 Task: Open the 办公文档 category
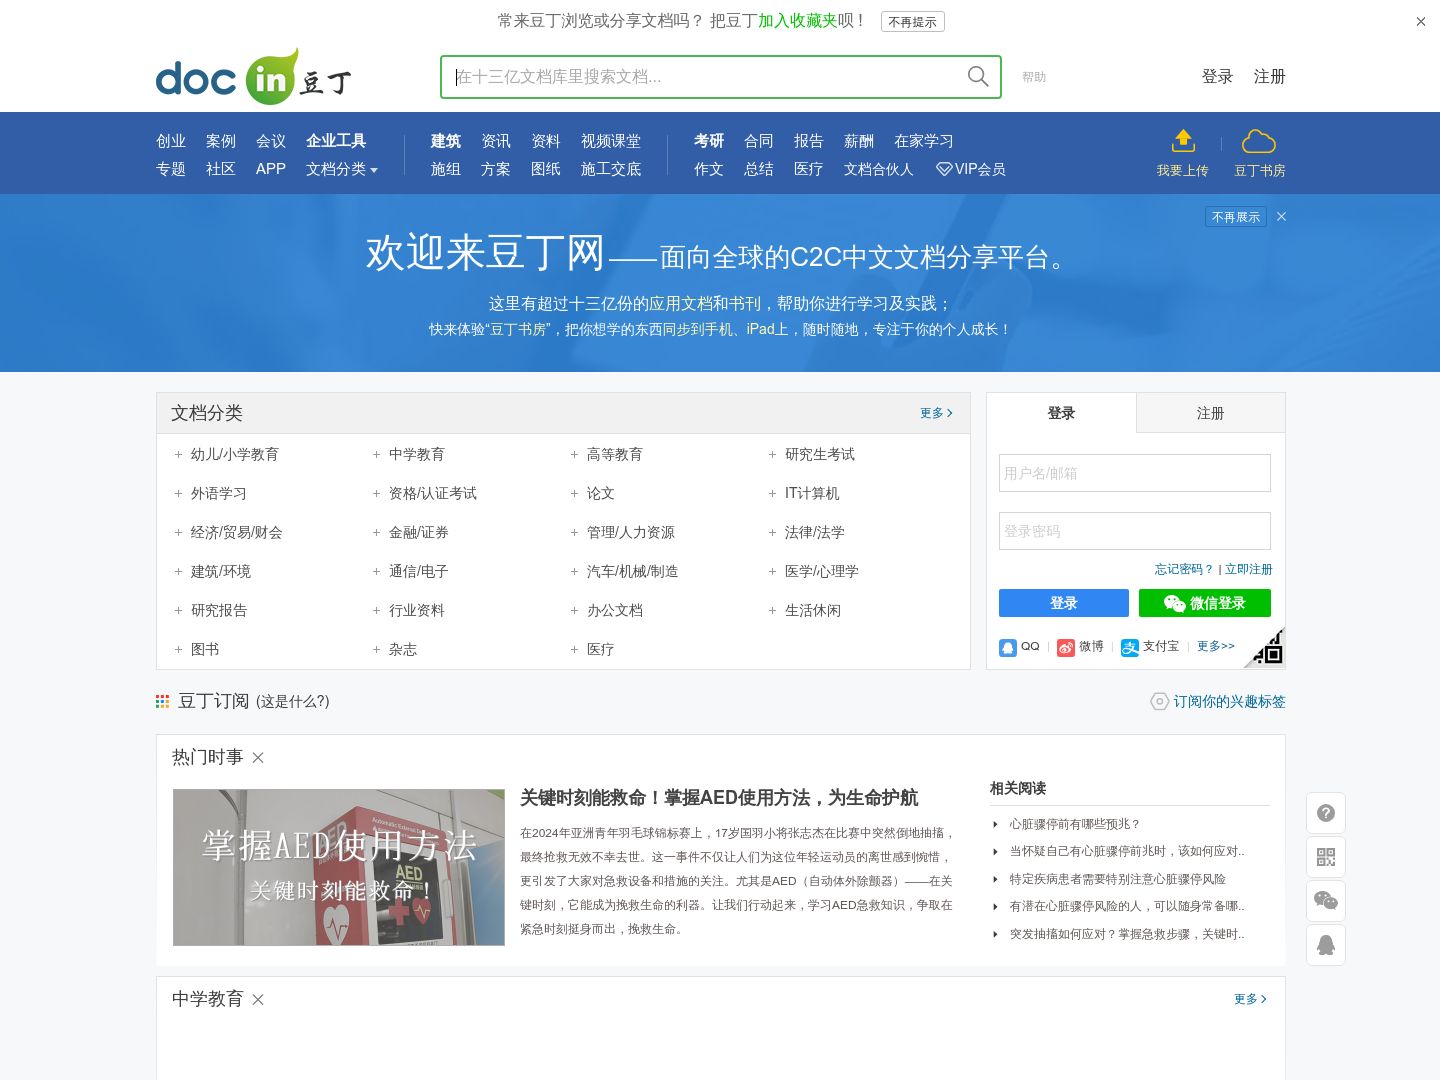(615, 611)
